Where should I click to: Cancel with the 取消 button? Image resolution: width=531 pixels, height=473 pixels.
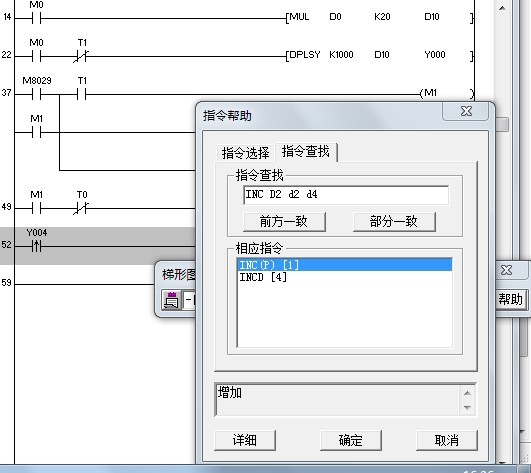pyautogui.click(x=447, y=440)
